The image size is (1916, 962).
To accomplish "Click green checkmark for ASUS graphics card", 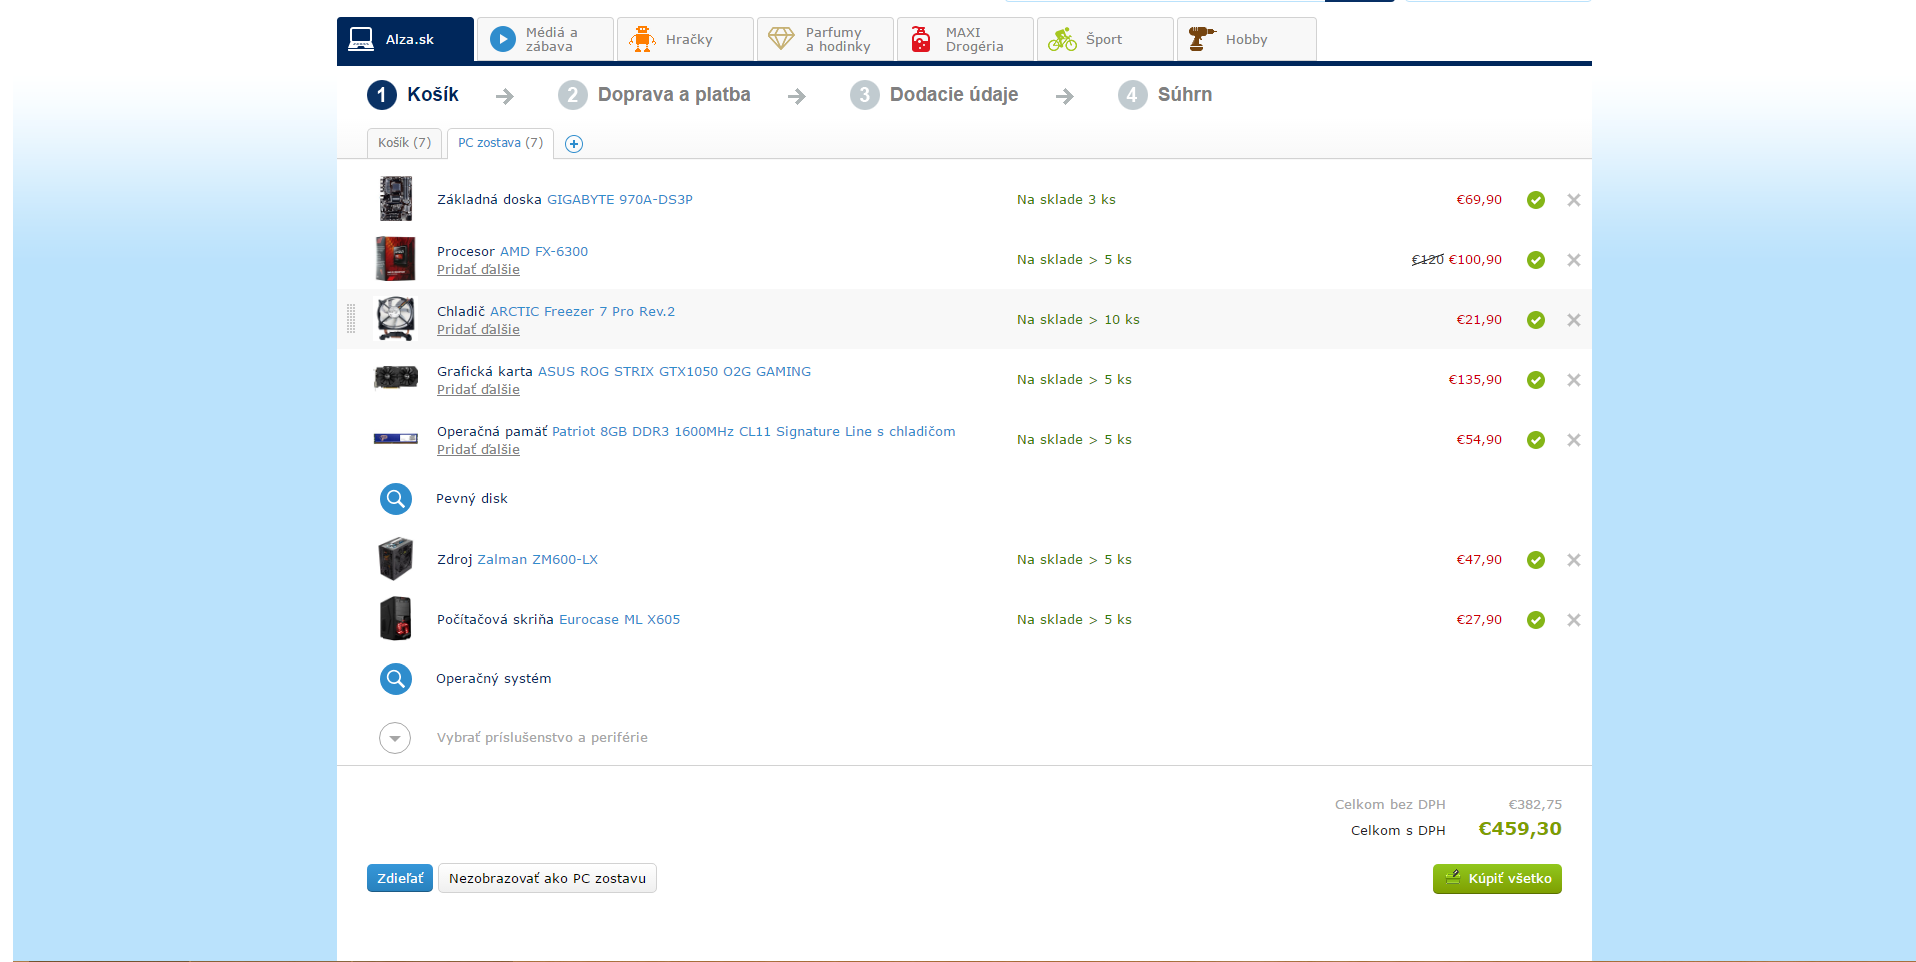I will 1536,380.
